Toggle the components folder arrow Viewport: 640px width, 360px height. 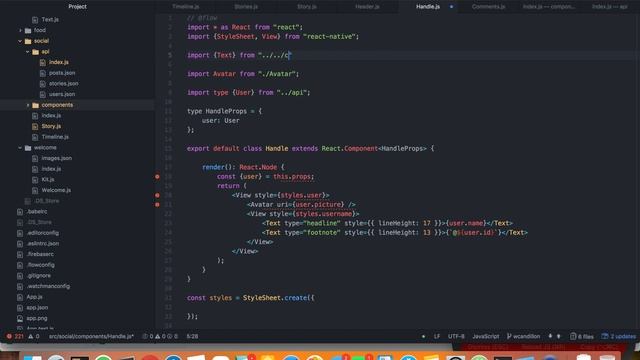[27, 105]
